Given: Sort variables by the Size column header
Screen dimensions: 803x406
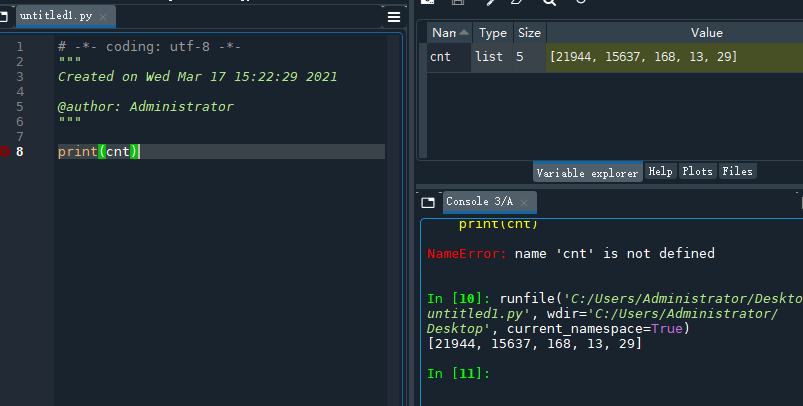Looking at the screenshot, I should click(530, 33).
